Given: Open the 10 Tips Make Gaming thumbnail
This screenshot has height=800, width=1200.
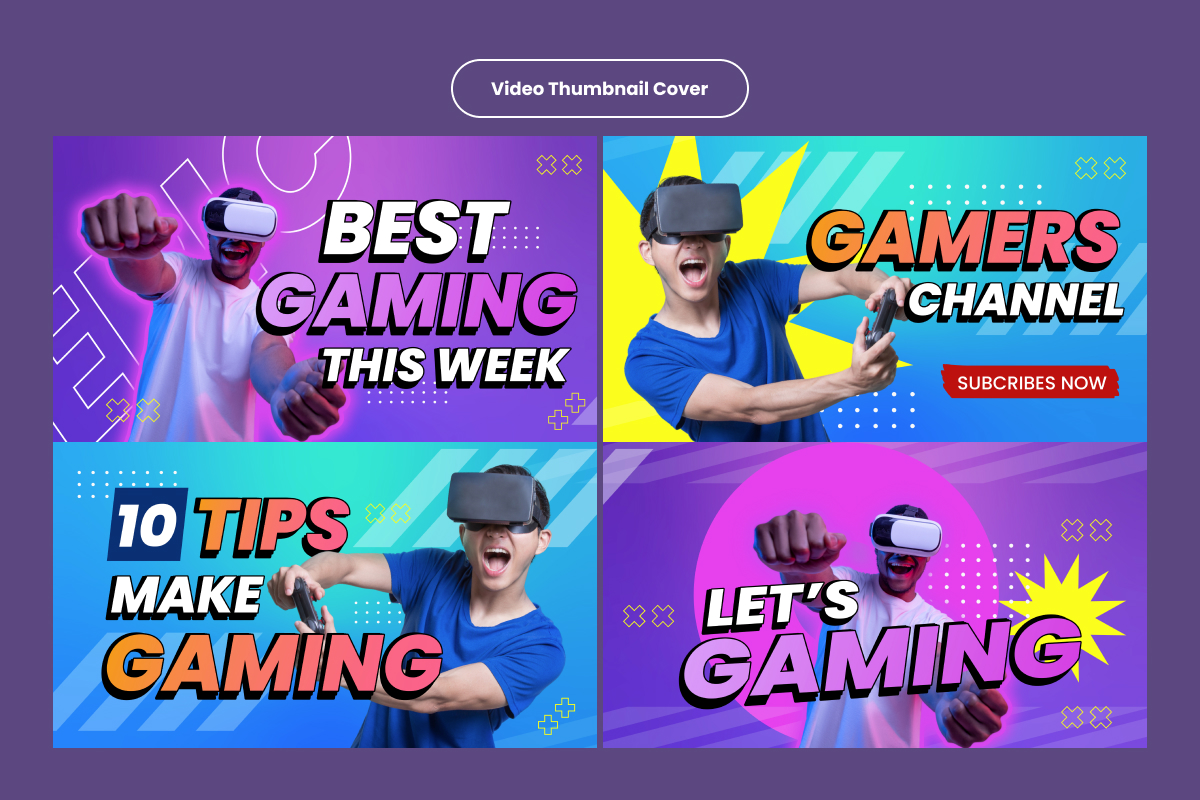Looking at the screenshot, I should [325, 595].
